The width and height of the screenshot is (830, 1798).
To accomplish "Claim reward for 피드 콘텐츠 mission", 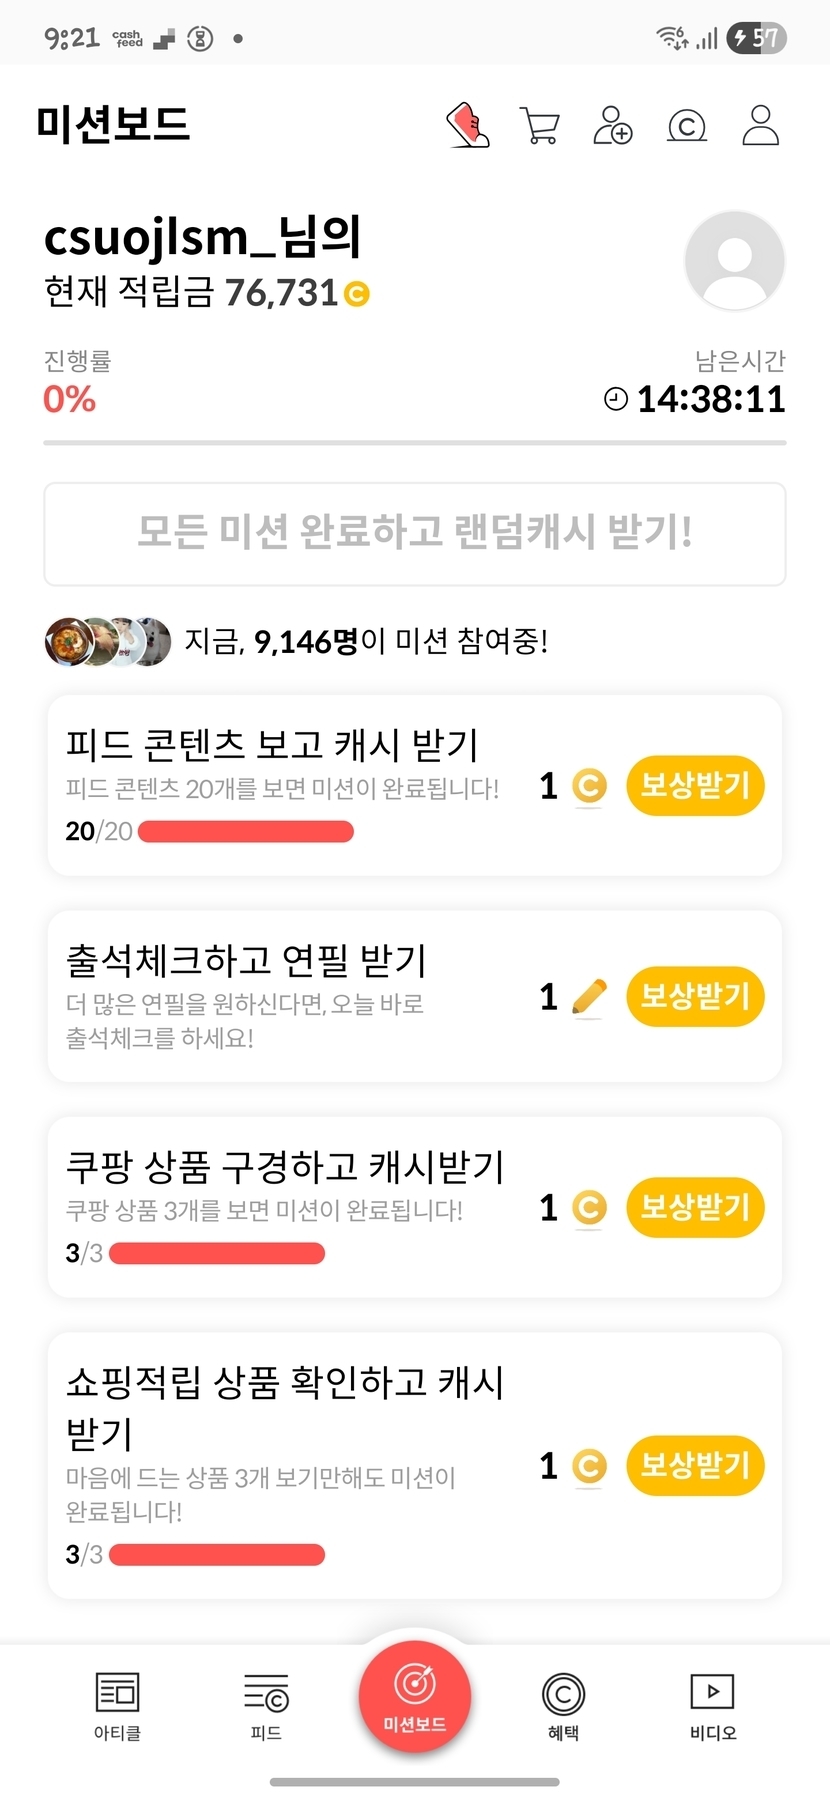I will click(x=695, y=785).
